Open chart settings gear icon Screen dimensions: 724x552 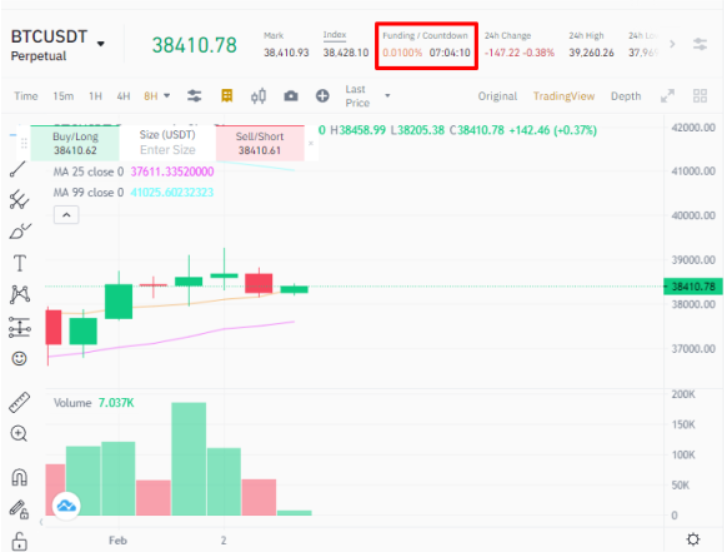click(x=693, y=539)
